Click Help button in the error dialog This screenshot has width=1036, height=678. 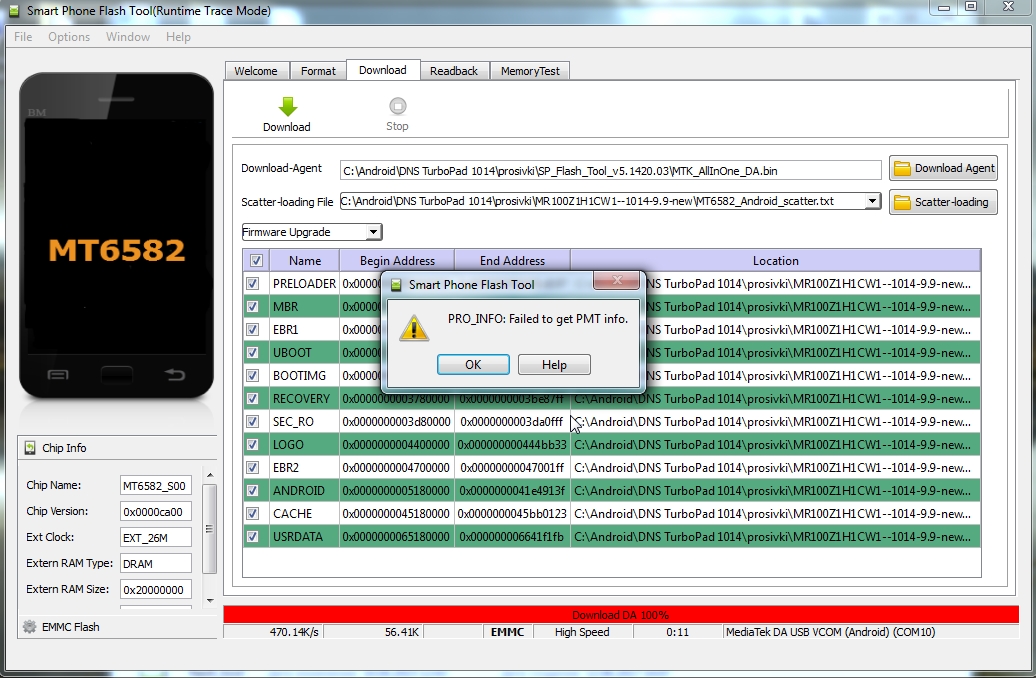click(x=554, y=365)
